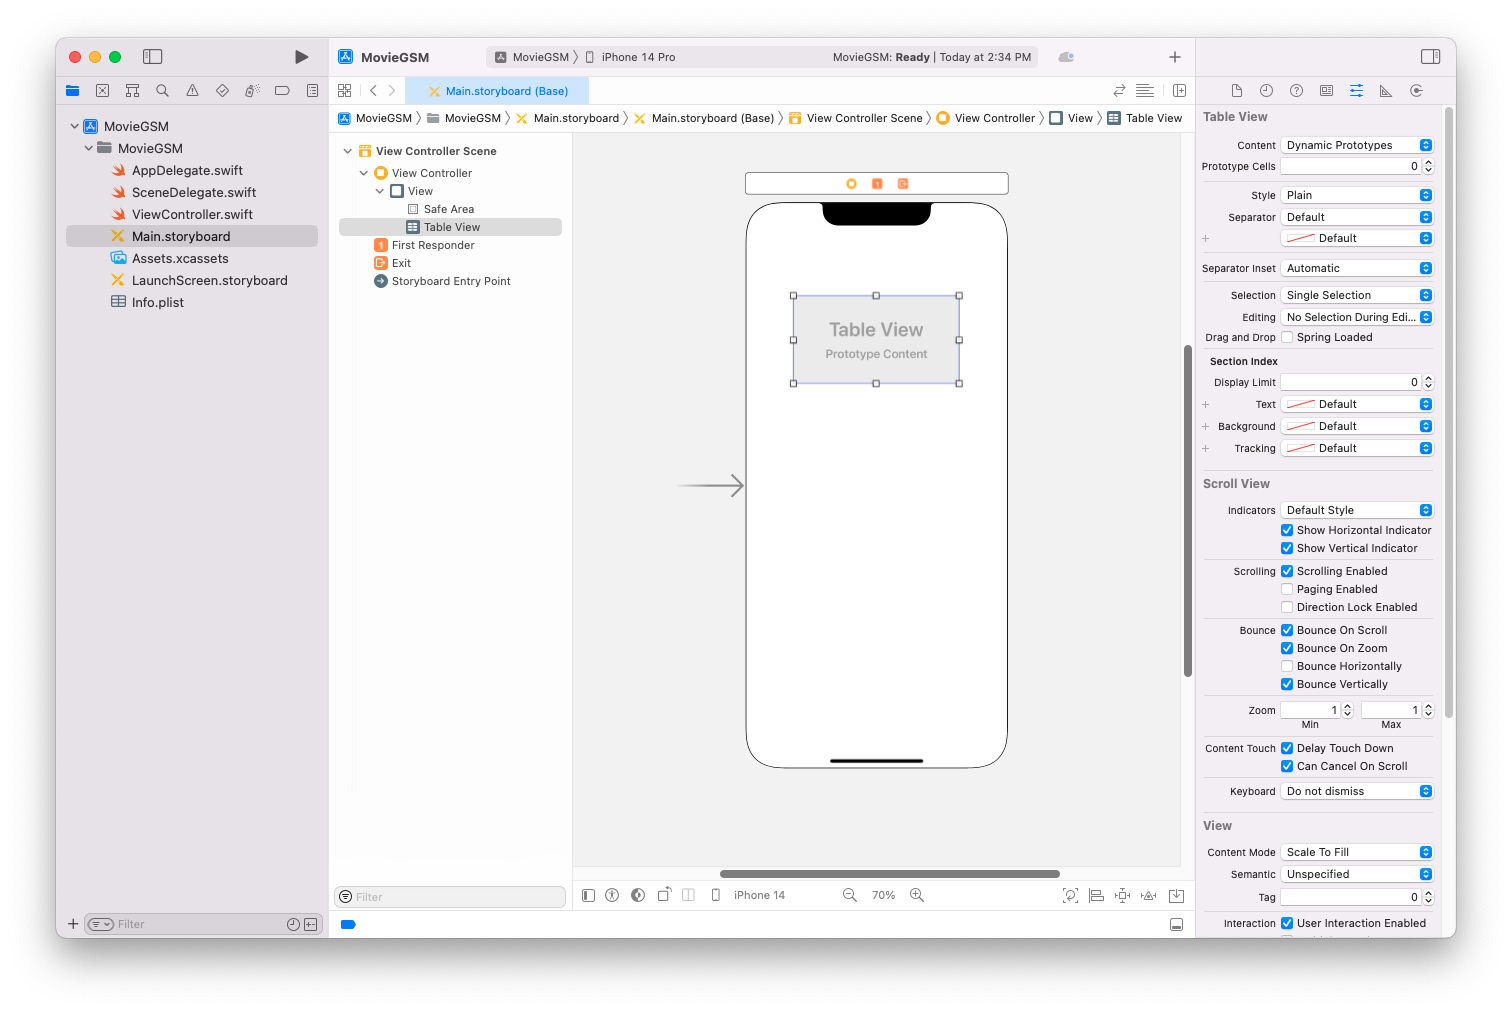Collapse the MovieGSM project root
The image size is (1512, 1012).
click(75, 126)
